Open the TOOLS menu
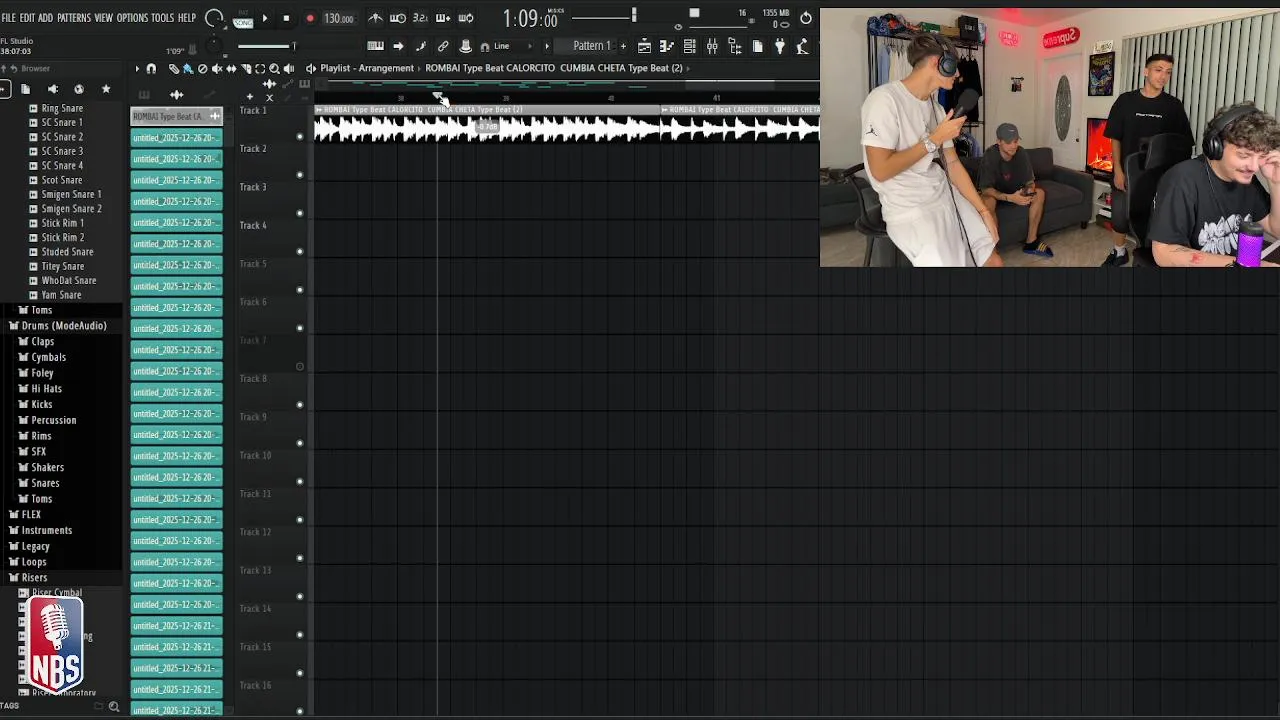 click(162, 18)
